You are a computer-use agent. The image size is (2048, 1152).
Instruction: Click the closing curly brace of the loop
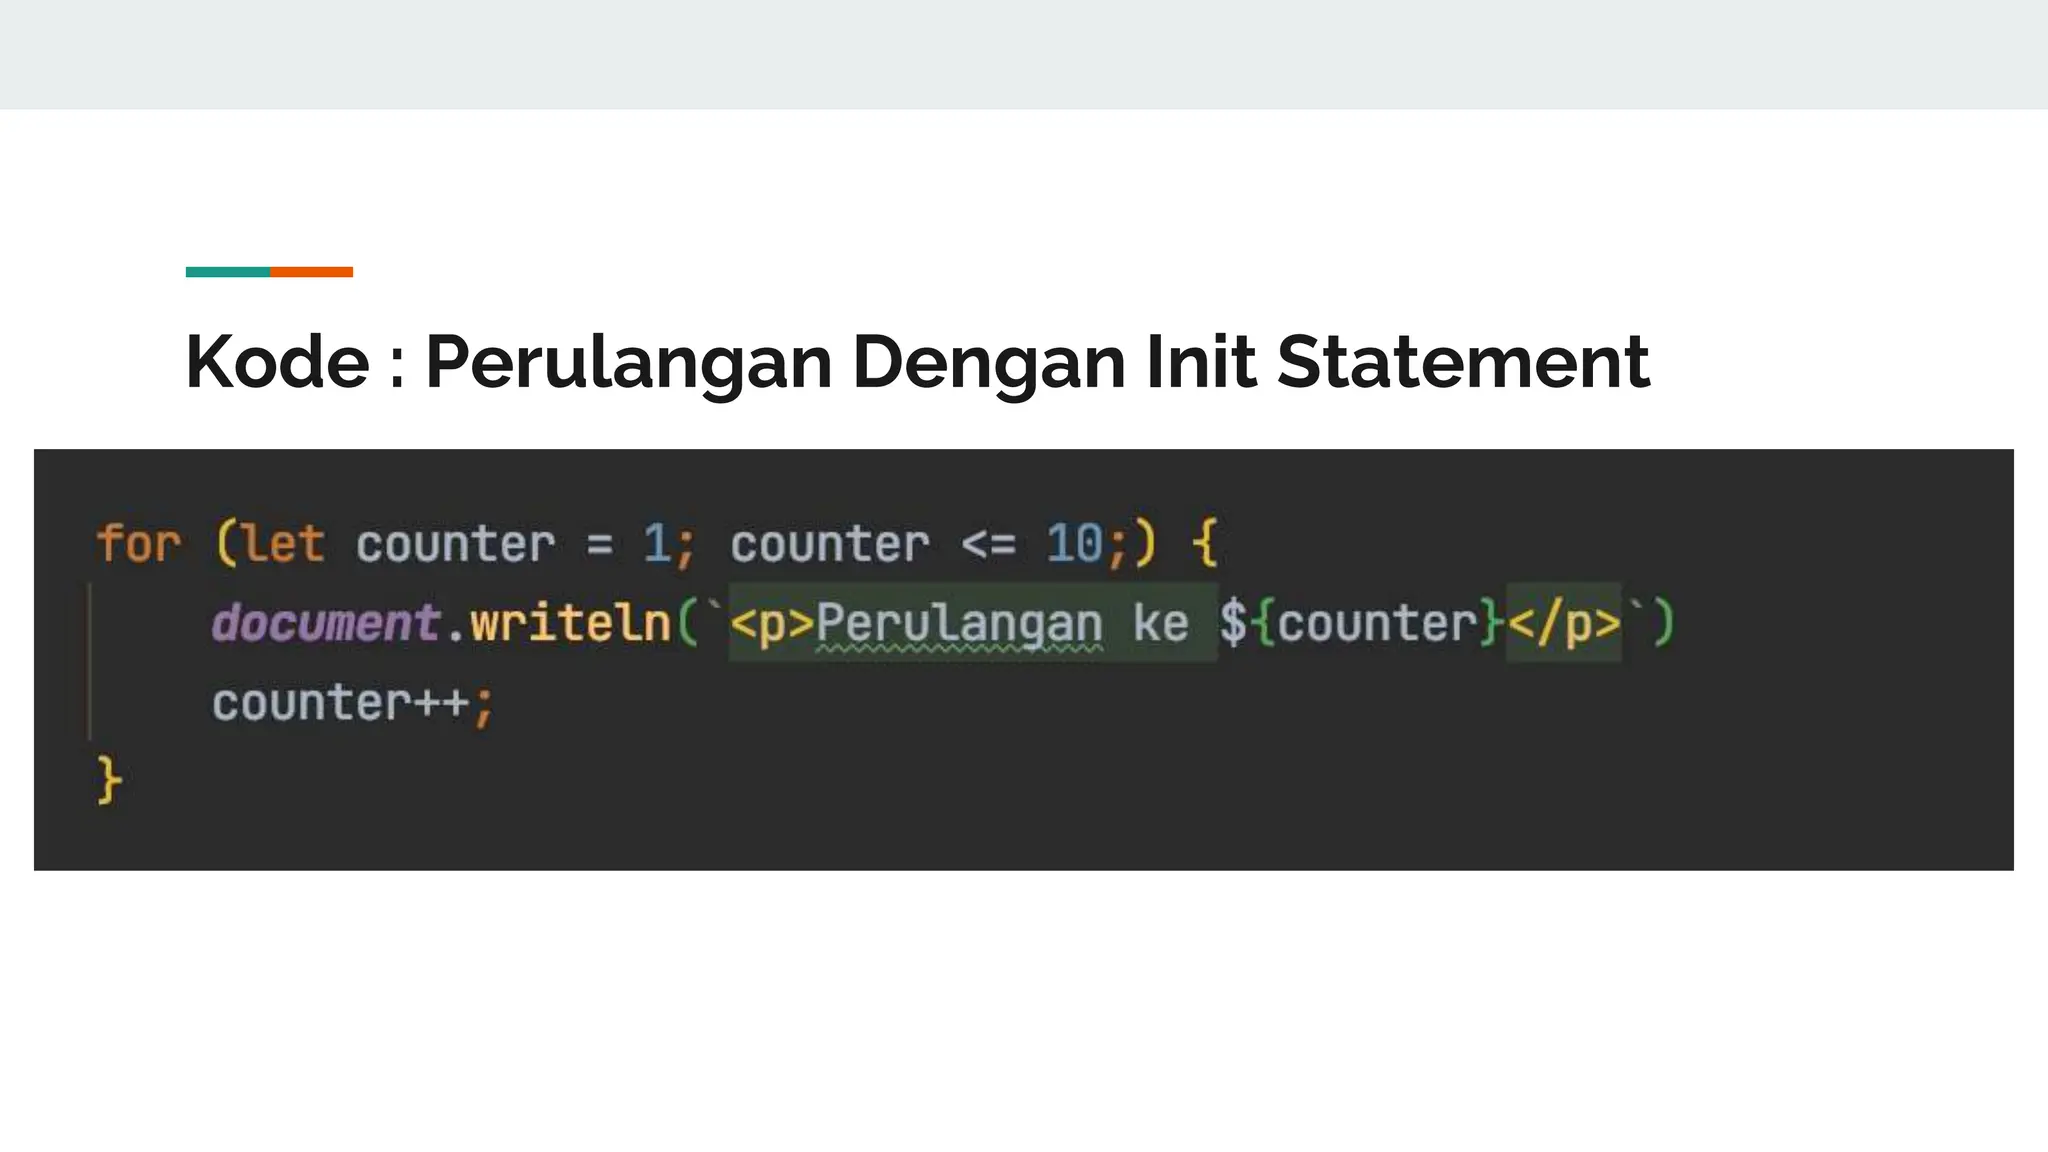(109, 781)
